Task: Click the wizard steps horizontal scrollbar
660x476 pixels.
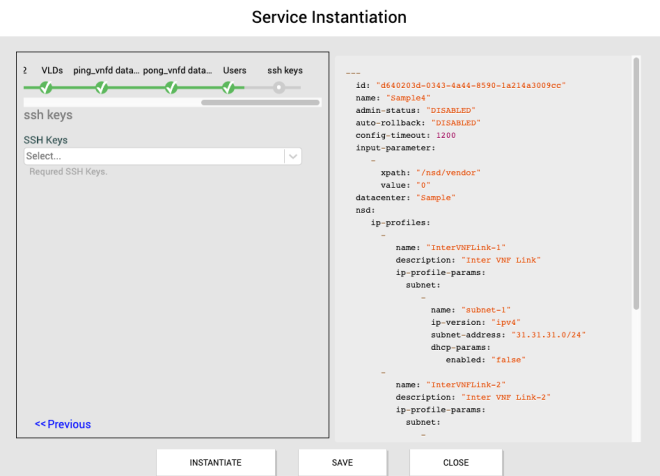Action: pos(260,102)
